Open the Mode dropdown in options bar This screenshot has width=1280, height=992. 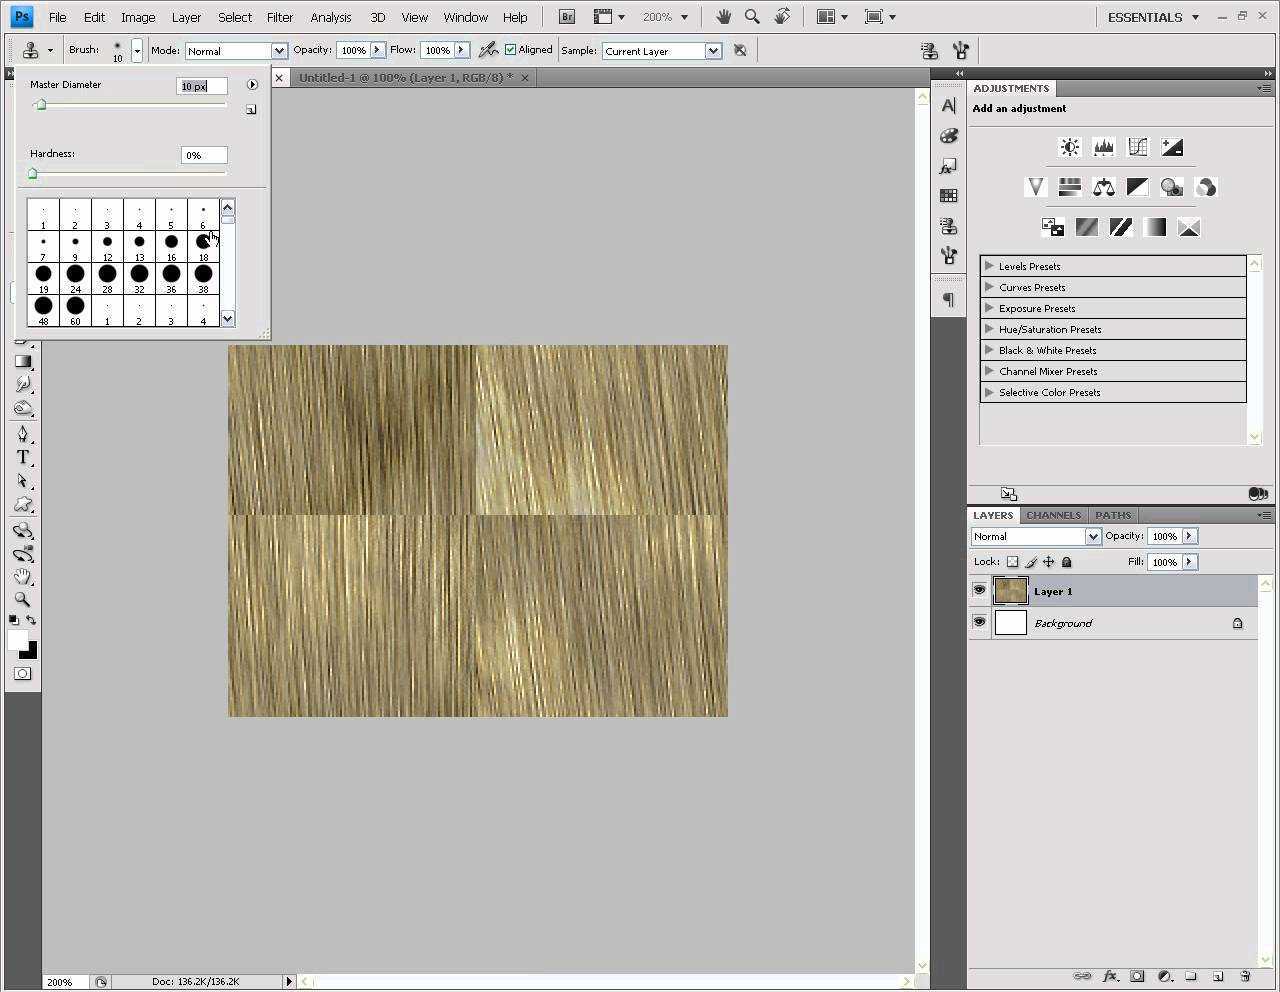236,51
